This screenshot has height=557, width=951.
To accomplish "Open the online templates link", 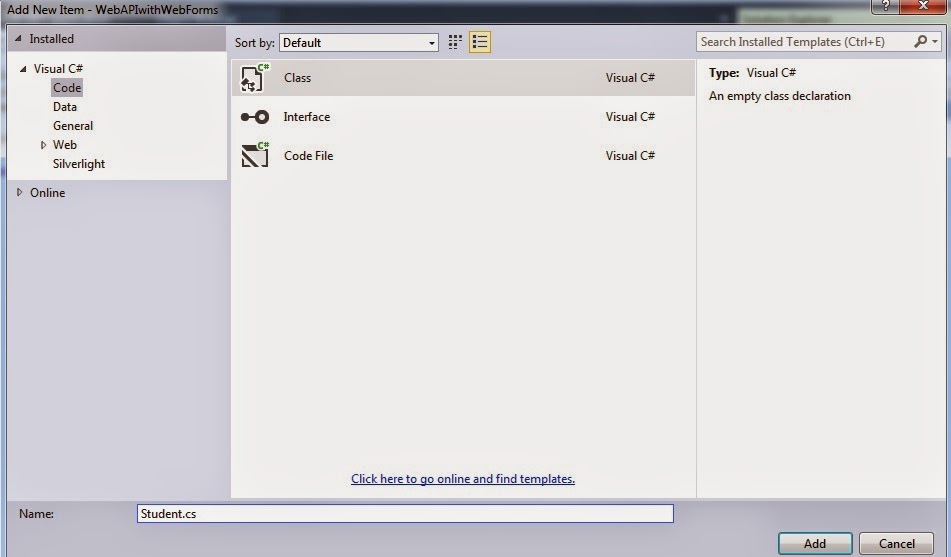I will point(463,479).
